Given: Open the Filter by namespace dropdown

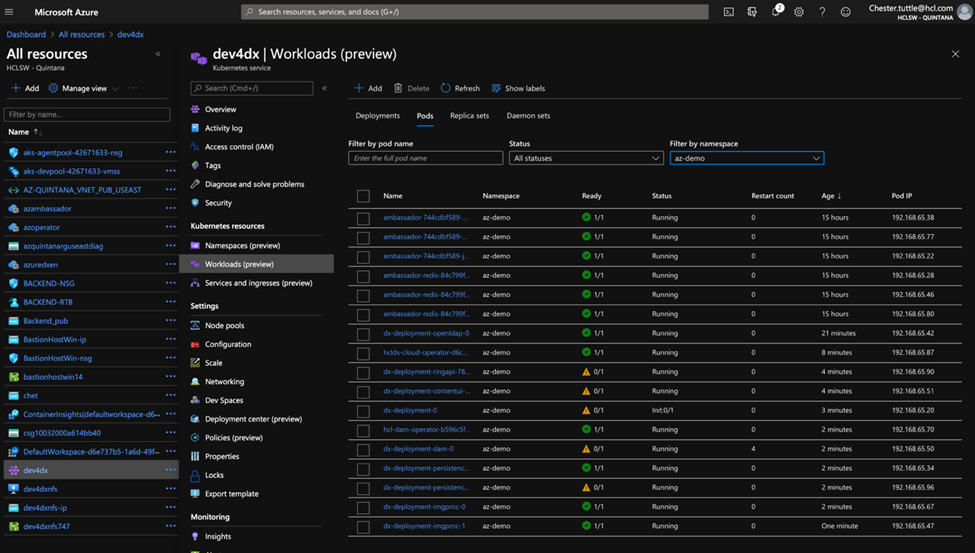Looking at the screenshot, I should 747,159.
